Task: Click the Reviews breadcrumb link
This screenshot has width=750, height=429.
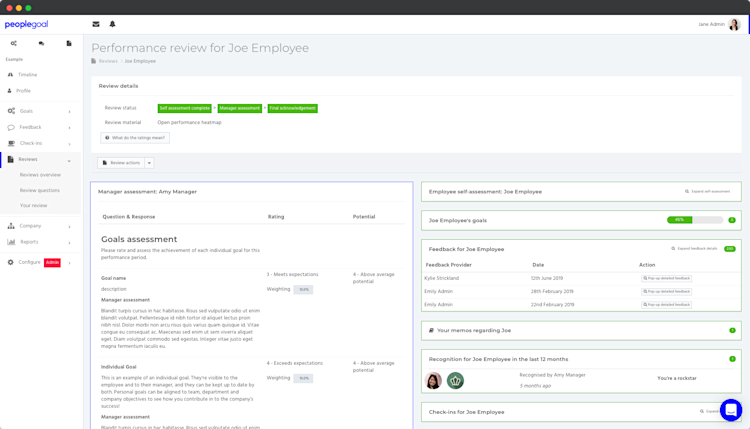Action: point(108,61)
